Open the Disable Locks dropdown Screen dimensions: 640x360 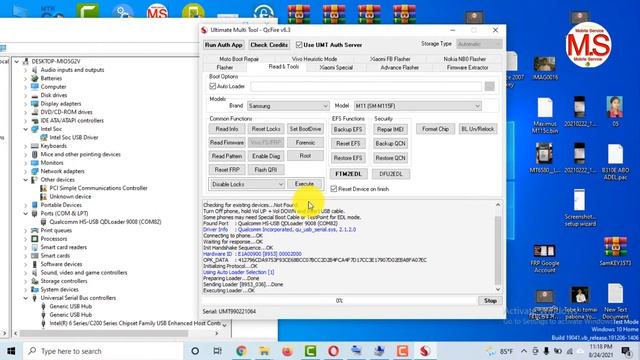(x=247, y=184)
